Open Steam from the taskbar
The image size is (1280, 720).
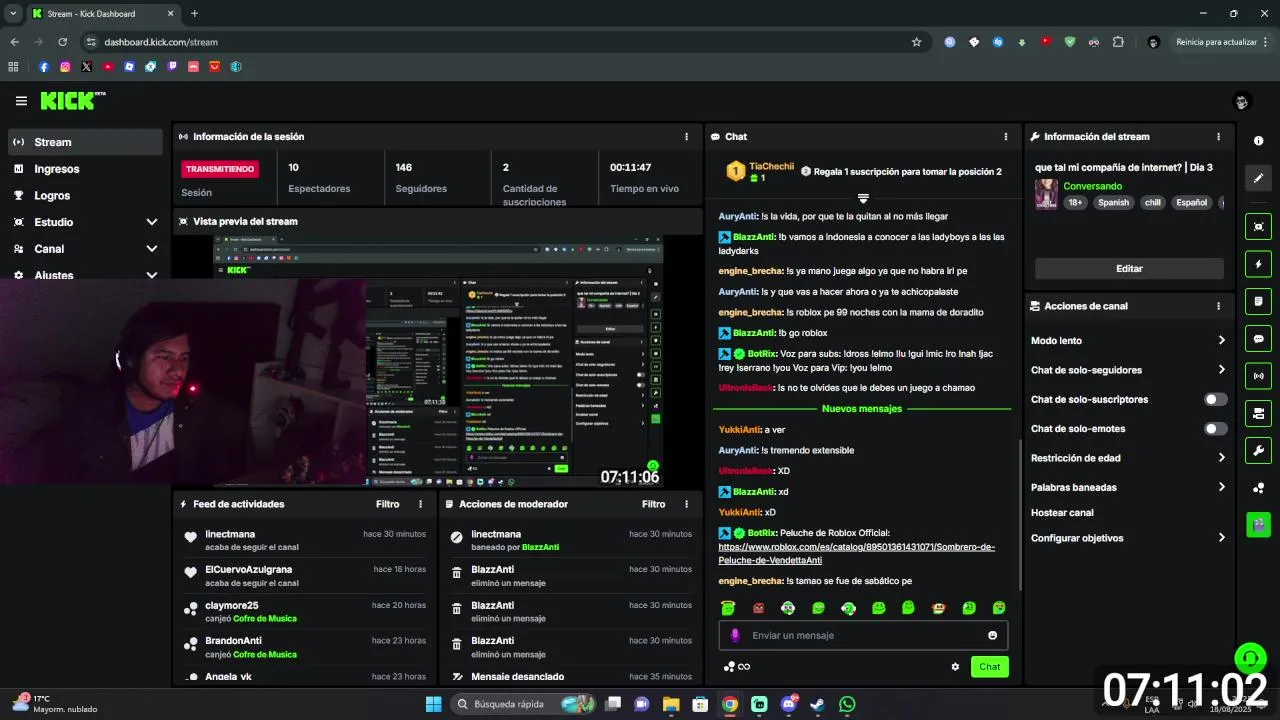[817, 704]
